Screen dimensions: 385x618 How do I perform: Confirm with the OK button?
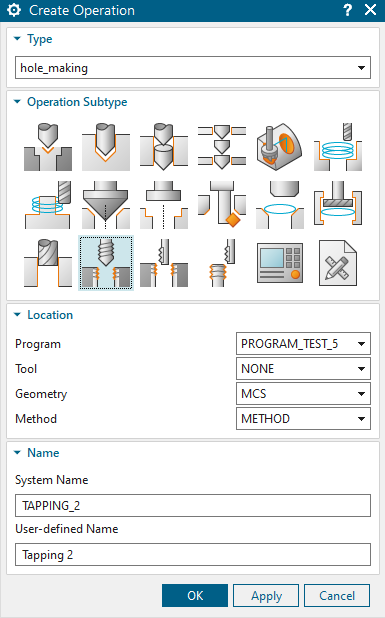click(x=195, y=596)
